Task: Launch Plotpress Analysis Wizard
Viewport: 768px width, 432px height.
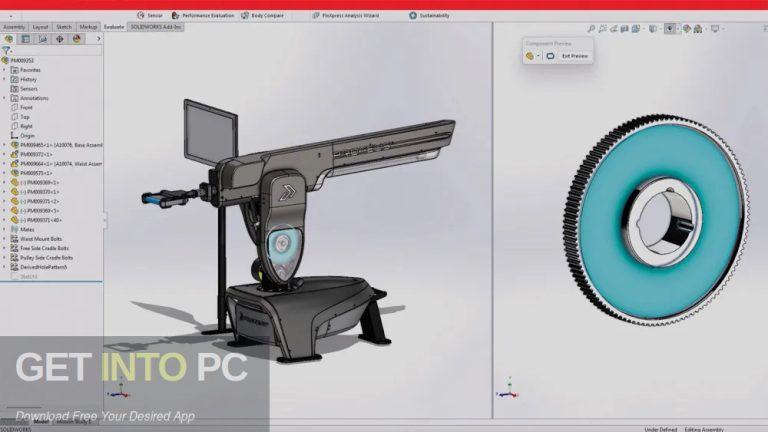Action: tap(349, 16)
